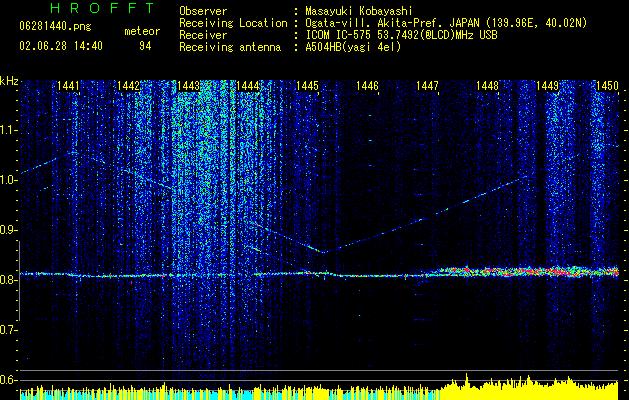
Task: Click the Observer label
Action: pos(203,11)
